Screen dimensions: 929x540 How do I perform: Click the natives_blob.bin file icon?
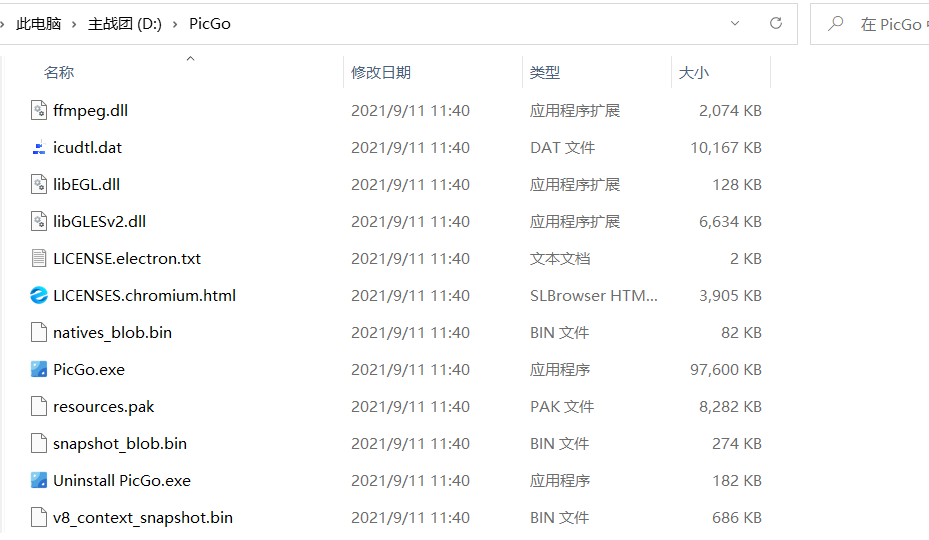39,333
